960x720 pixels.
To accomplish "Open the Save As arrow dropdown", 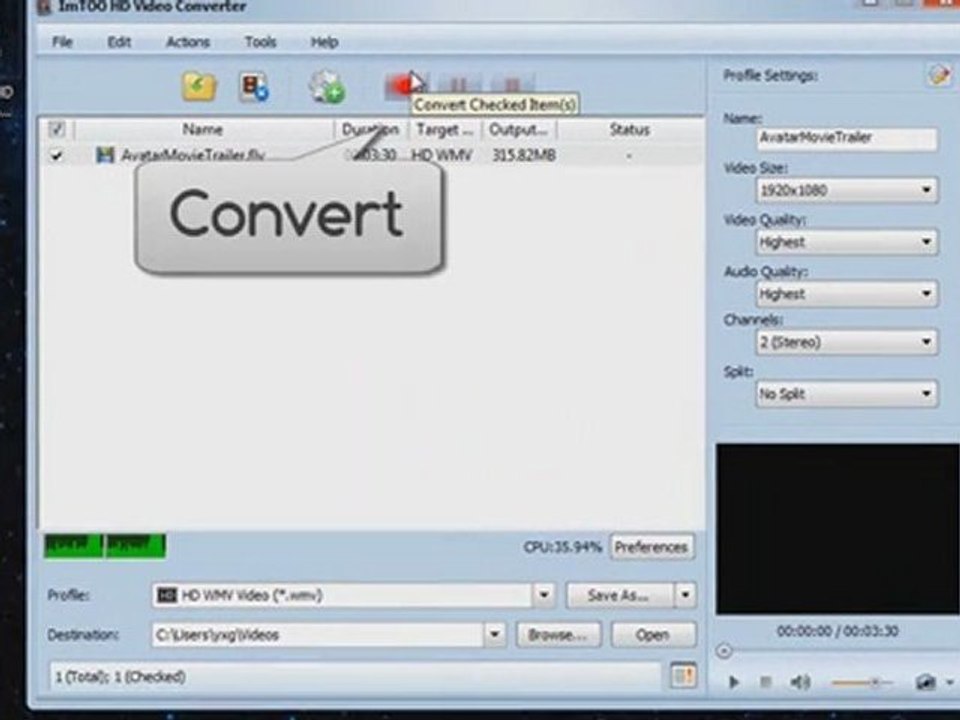I will (x=685, y=594).
